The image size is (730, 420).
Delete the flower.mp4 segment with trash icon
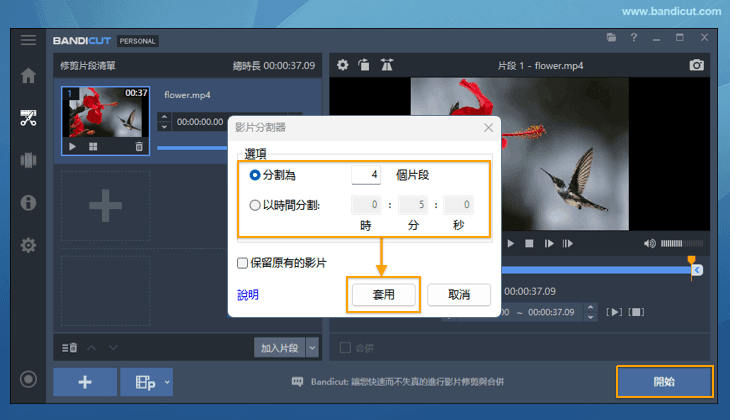tap(139, 146)
